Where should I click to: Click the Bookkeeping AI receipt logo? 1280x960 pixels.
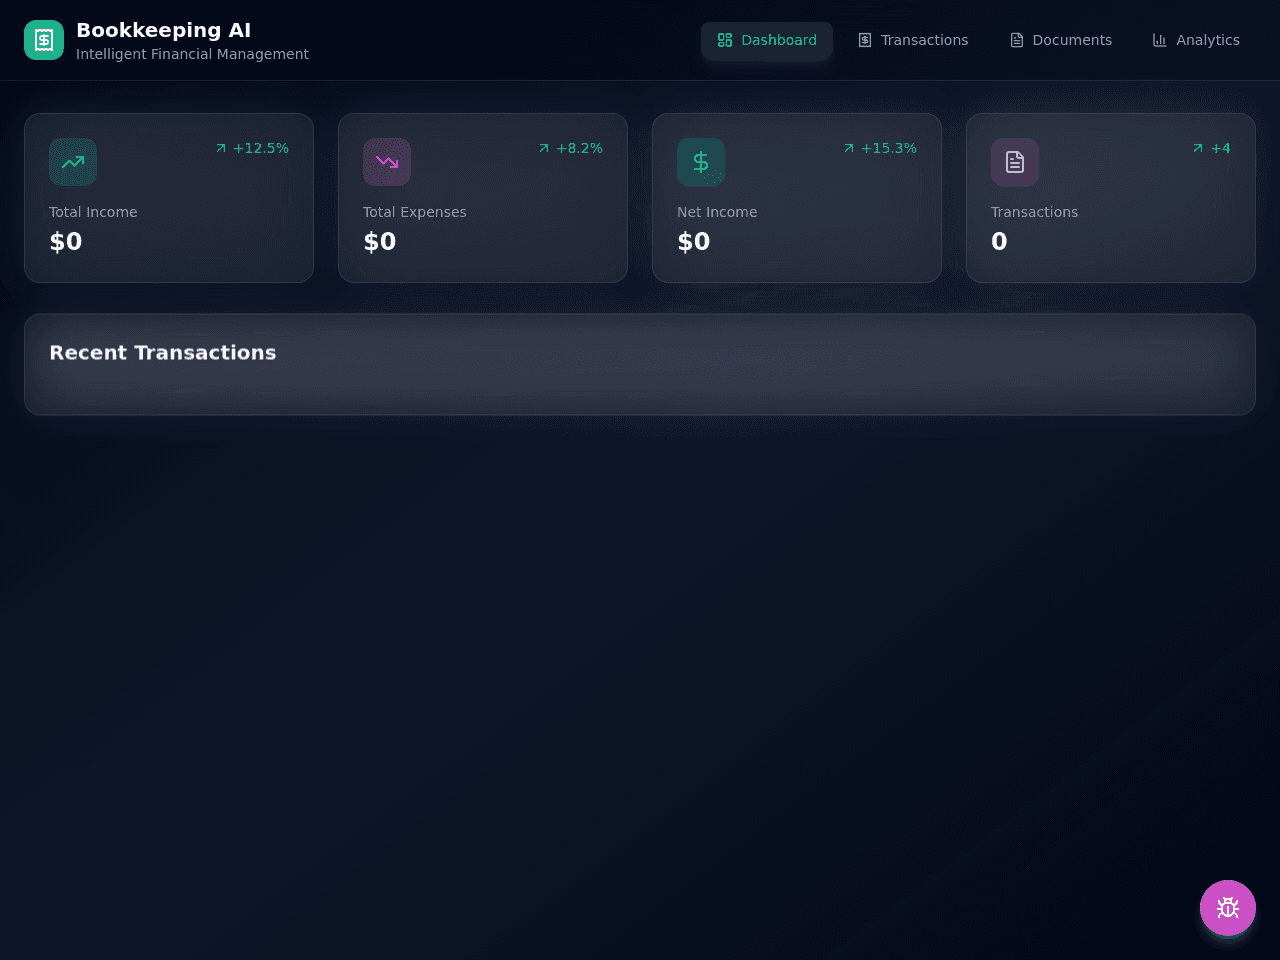(44, 40)
